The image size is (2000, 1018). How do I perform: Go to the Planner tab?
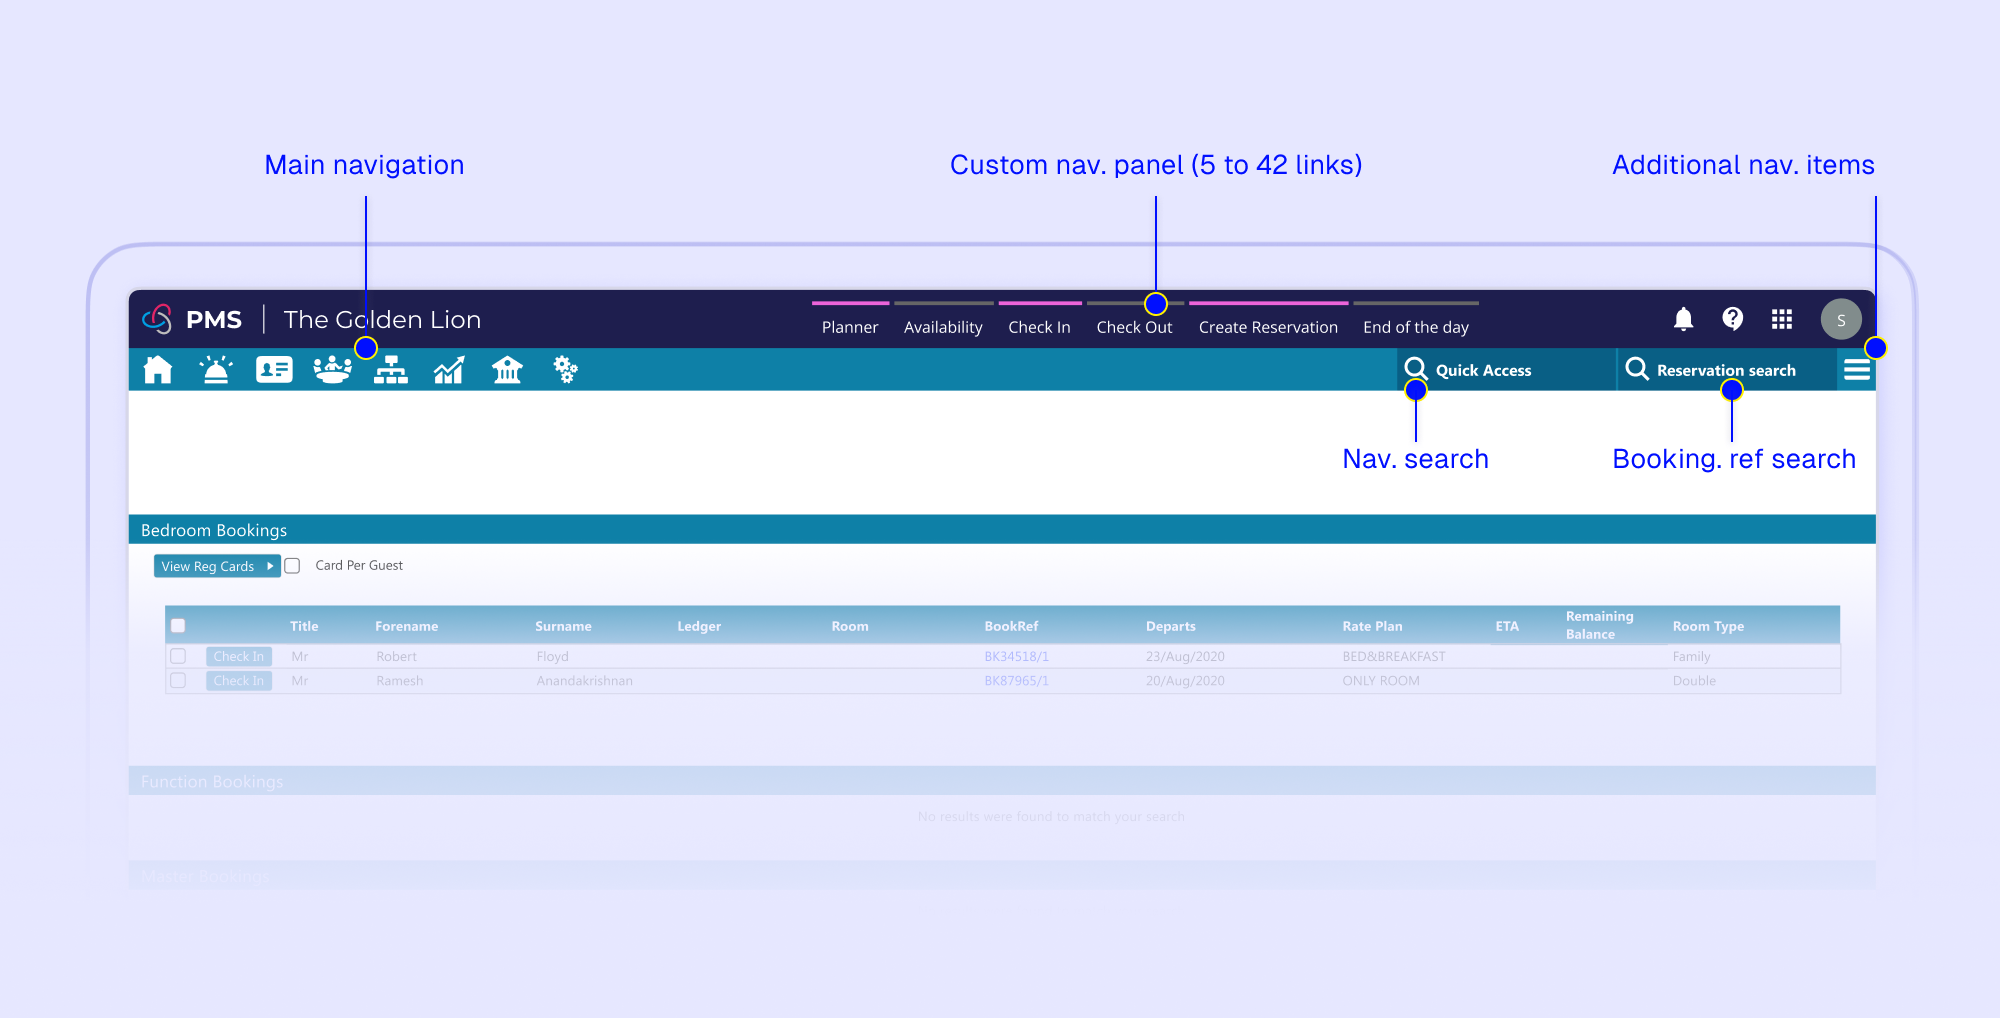click(x=849, y=327)
